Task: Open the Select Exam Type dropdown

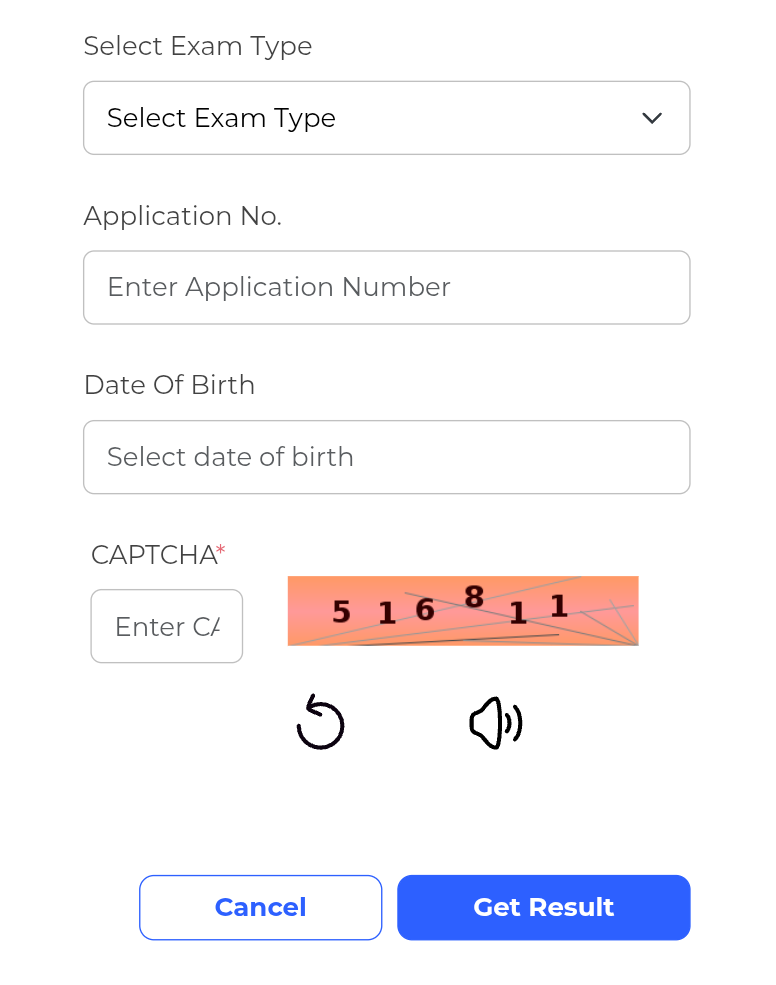Action: [x=386, y=118]
